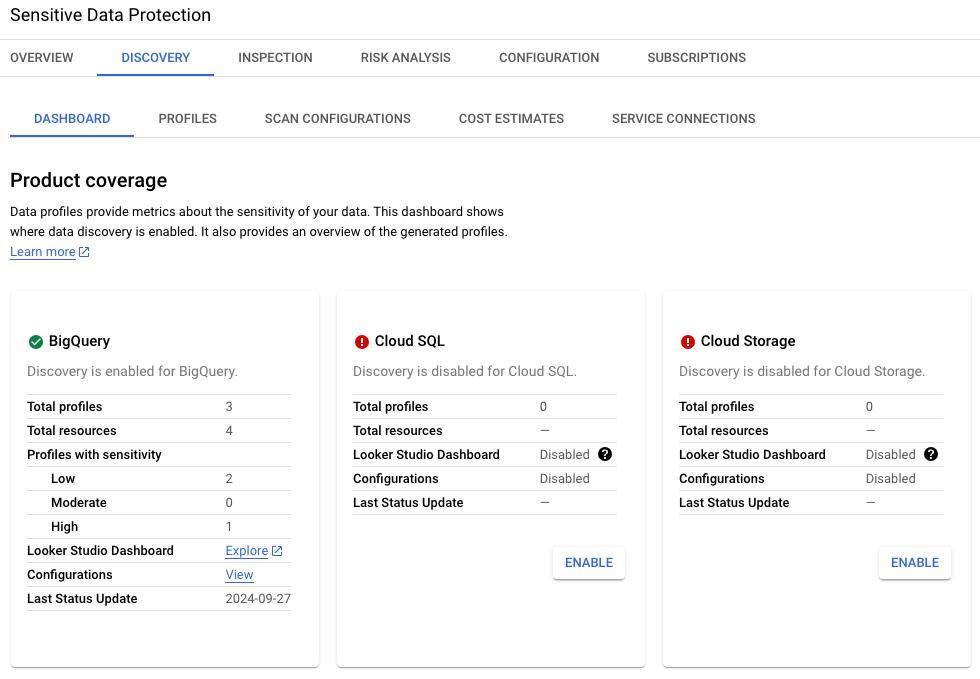This screenshot has width=980, height=679.
Task: Click the red alert icon beside Cloud SQL
Action: click(361, 341)
